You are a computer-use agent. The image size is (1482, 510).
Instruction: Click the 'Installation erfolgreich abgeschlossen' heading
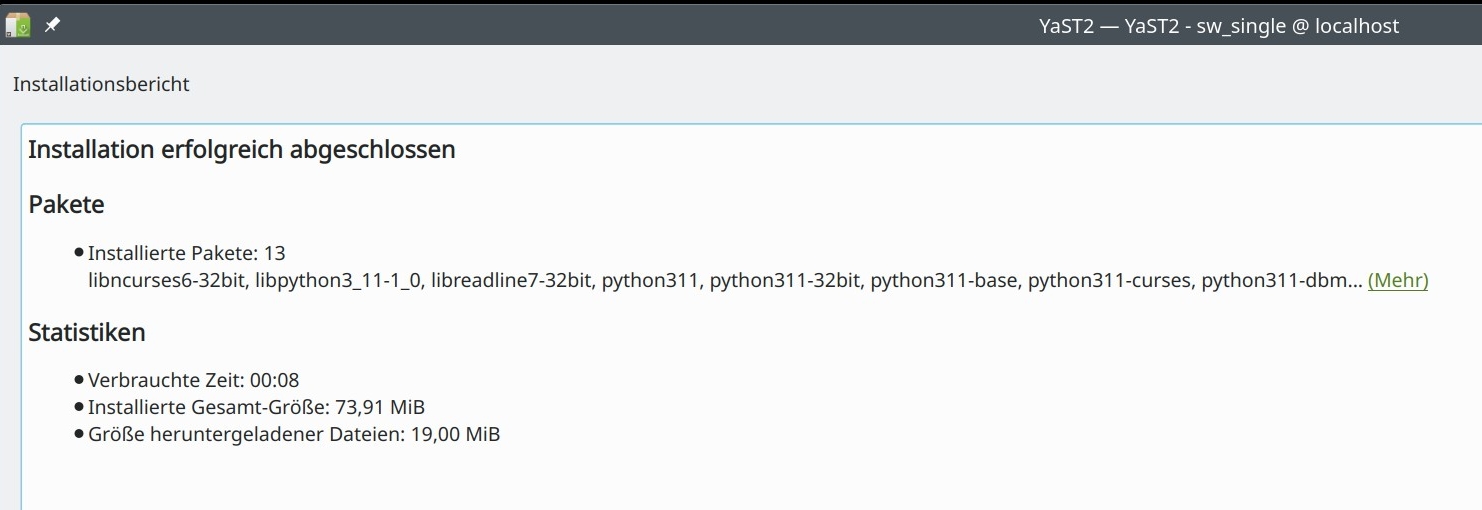point(242,150)
